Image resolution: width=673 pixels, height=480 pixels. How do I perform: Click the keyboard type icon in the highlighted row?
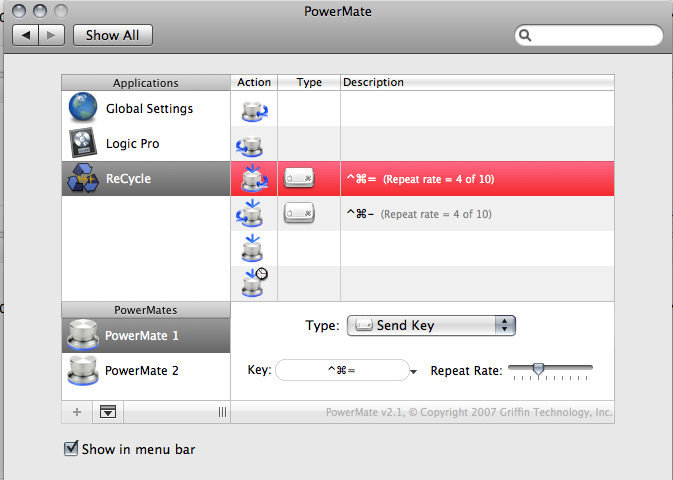point(299,178)
